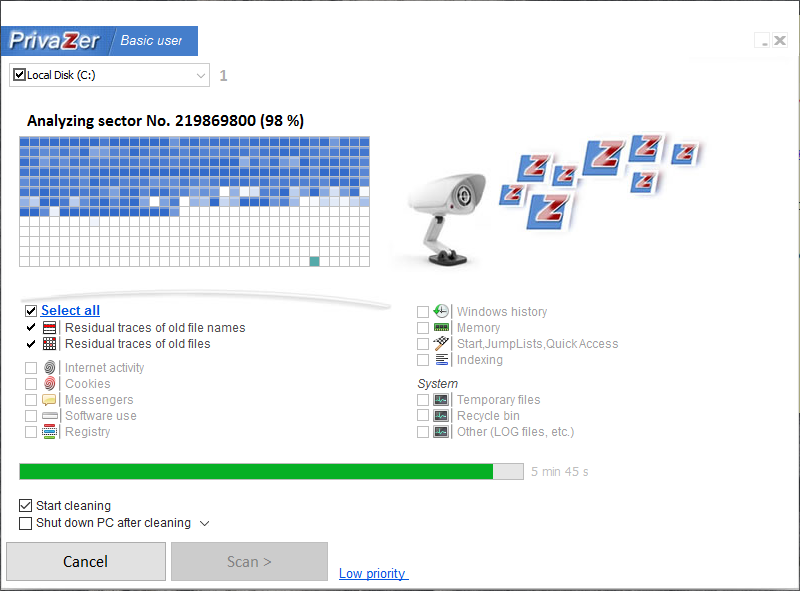Click the Start, JumpLists, Quick Access icon
800x591 pixels.
pyautogui.click(x=441, y=343)
